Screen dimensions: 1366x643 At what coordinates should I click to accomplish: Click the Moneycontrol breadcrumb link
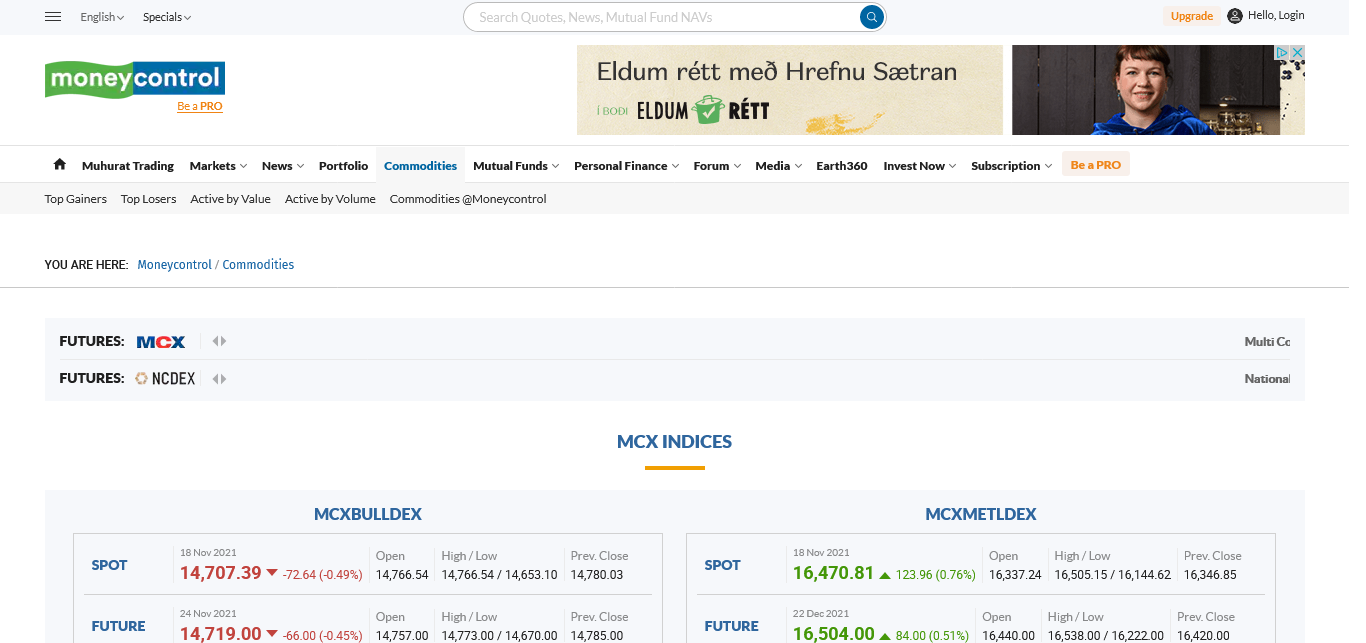(174, 265)
